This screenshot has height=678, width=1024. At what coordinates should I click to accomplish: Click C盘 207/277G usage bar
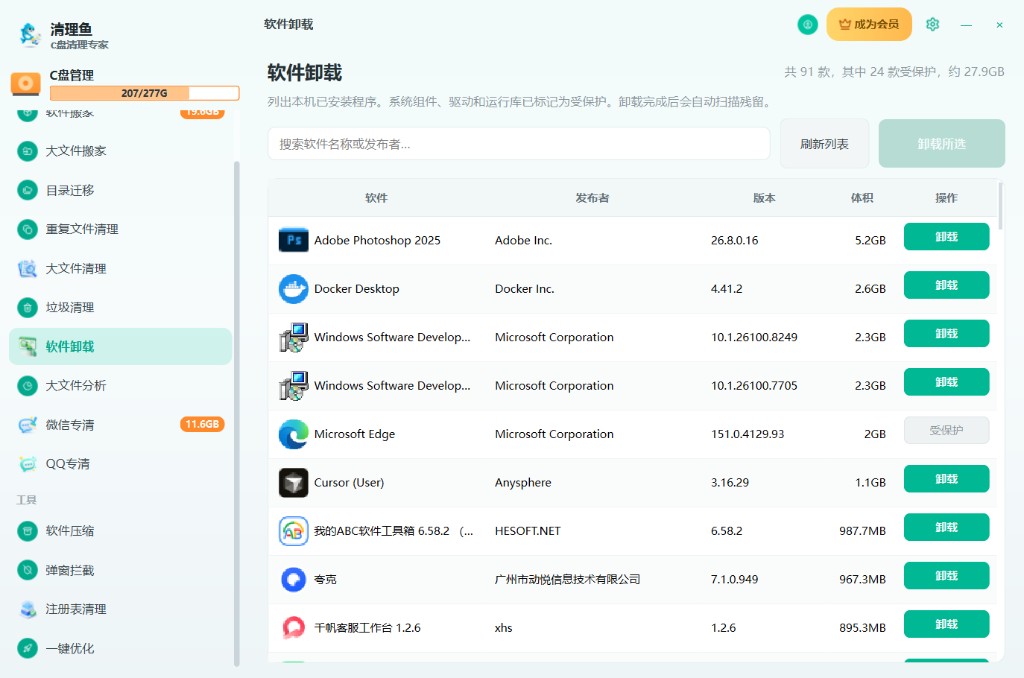(144, 93)
